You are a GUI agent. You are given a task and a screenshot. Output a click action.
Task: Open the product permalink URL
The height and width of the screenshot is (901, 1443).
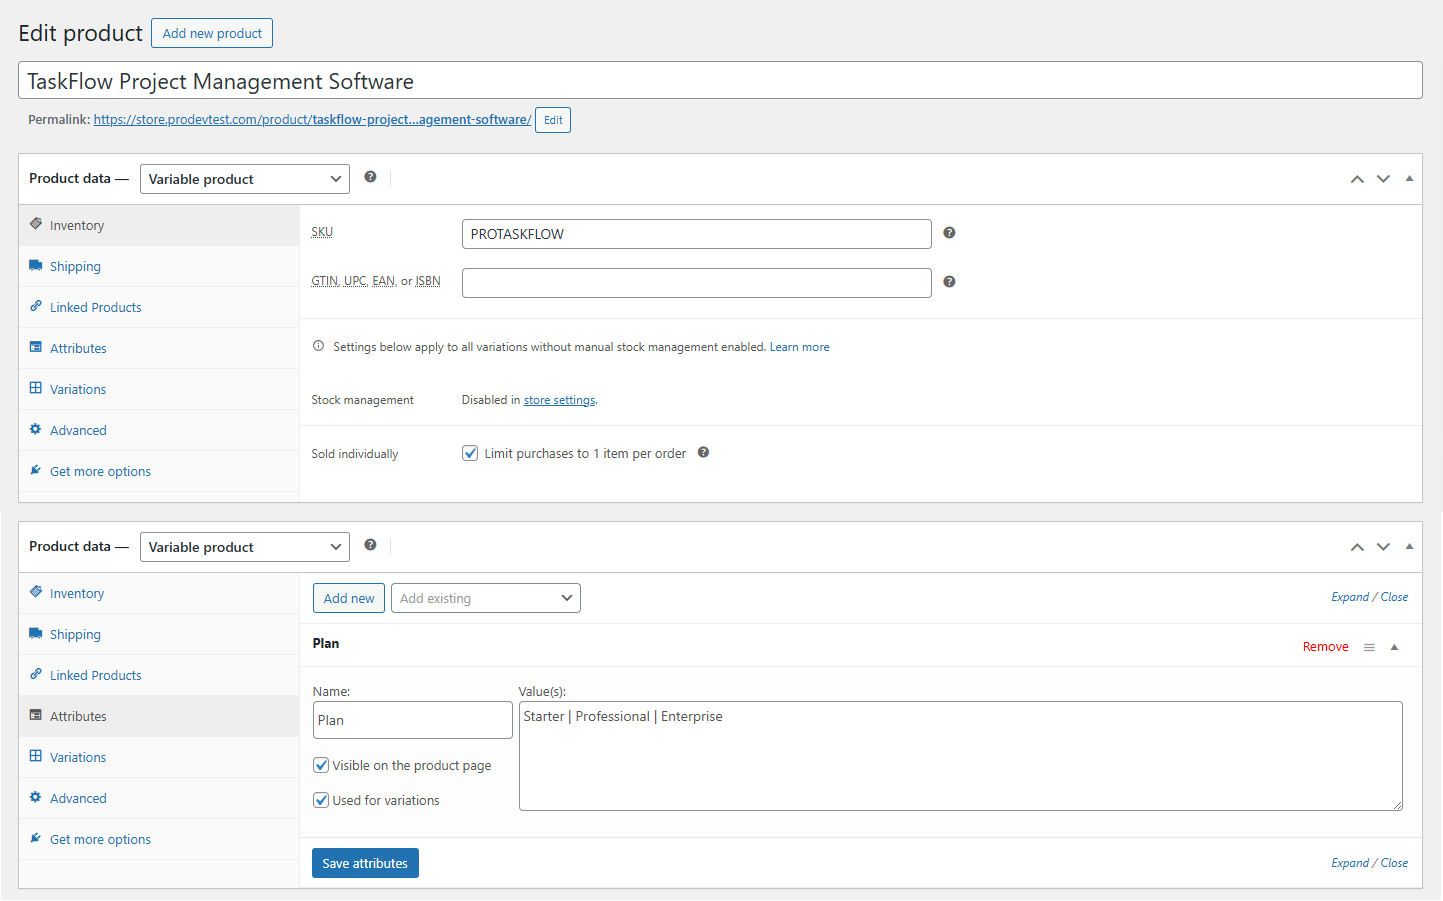(312, 119)
